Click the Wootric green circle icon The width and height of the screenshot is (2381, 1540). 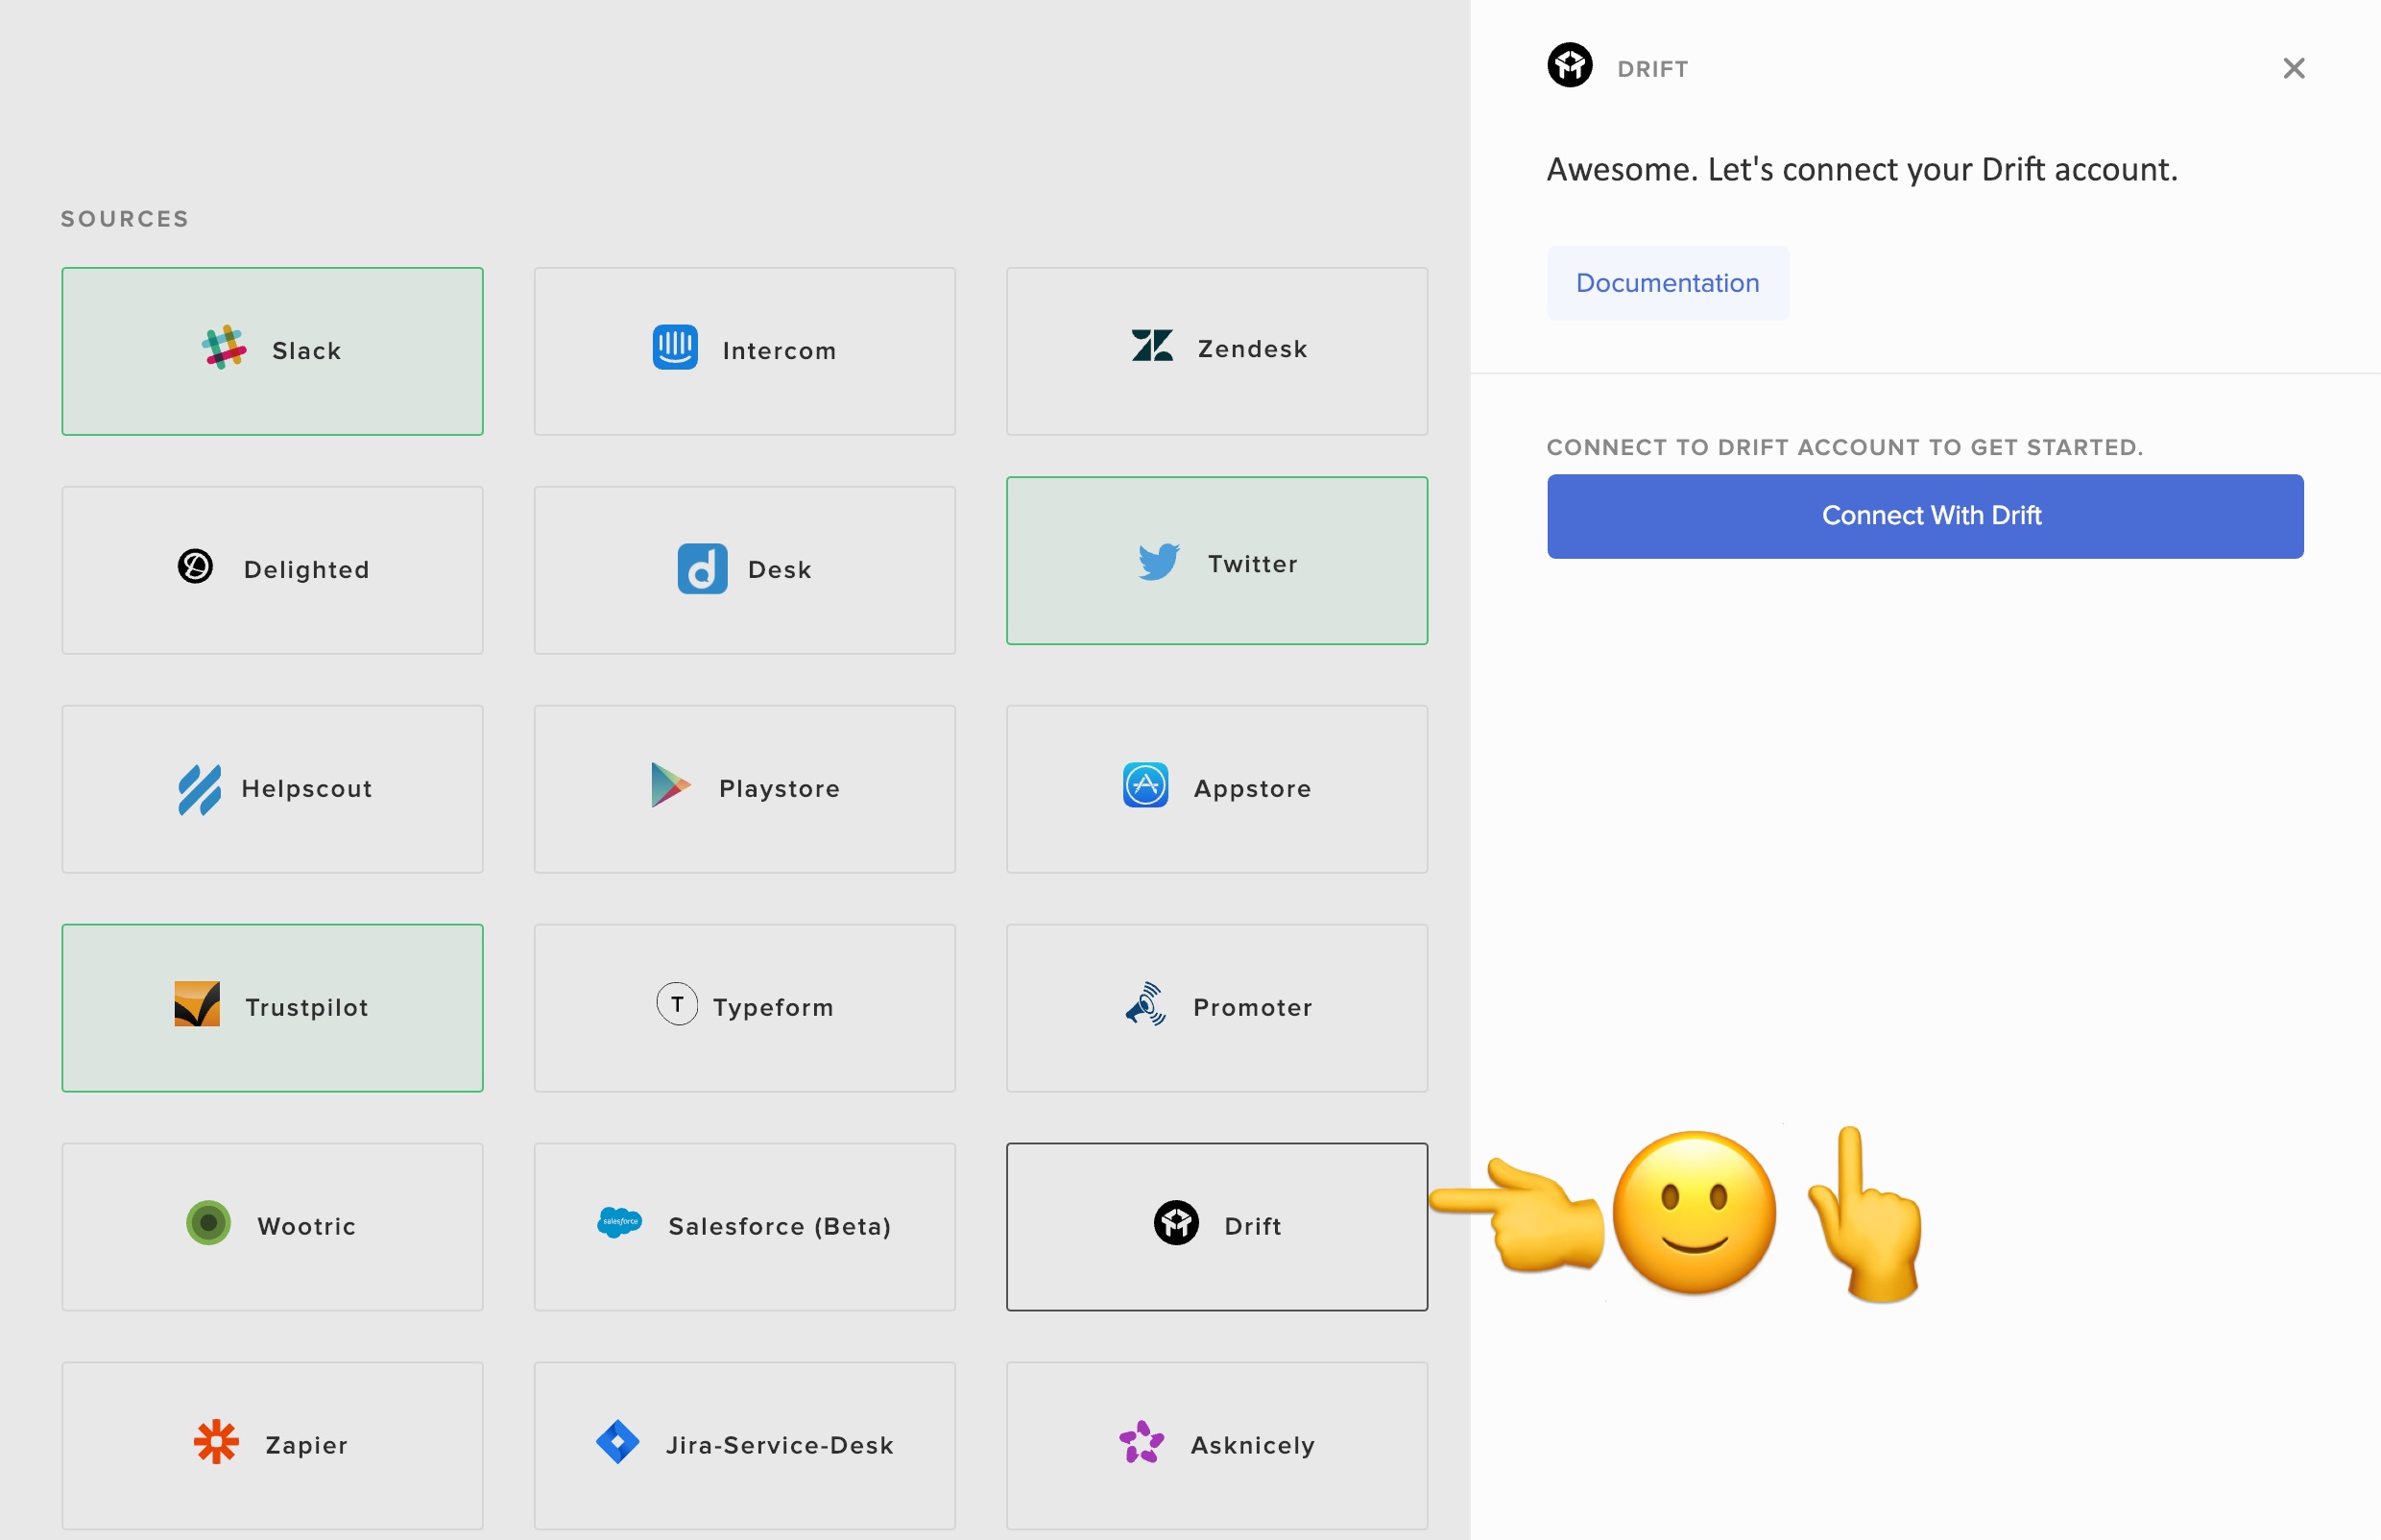[x=208, y=1223]
